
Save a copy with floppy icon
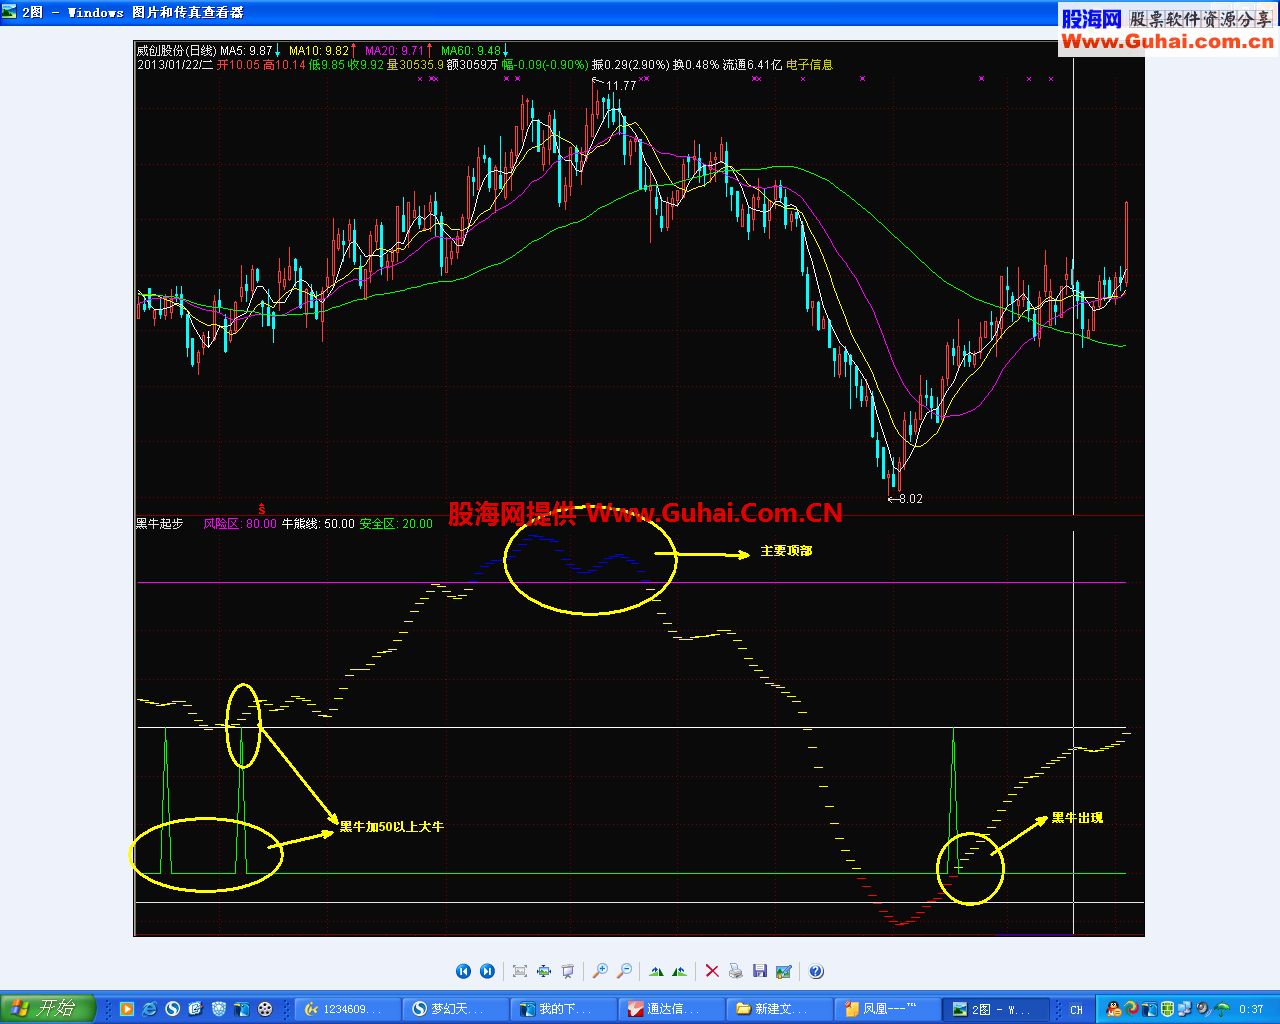[x=760, y=971]
